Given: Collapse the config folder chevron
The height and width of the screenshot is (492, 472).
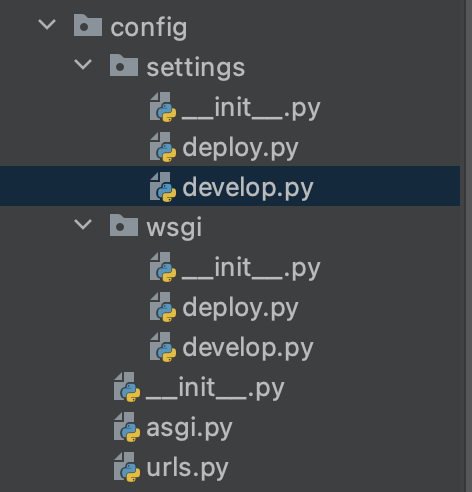Looking at the screenshot, I should pos(47,25).
